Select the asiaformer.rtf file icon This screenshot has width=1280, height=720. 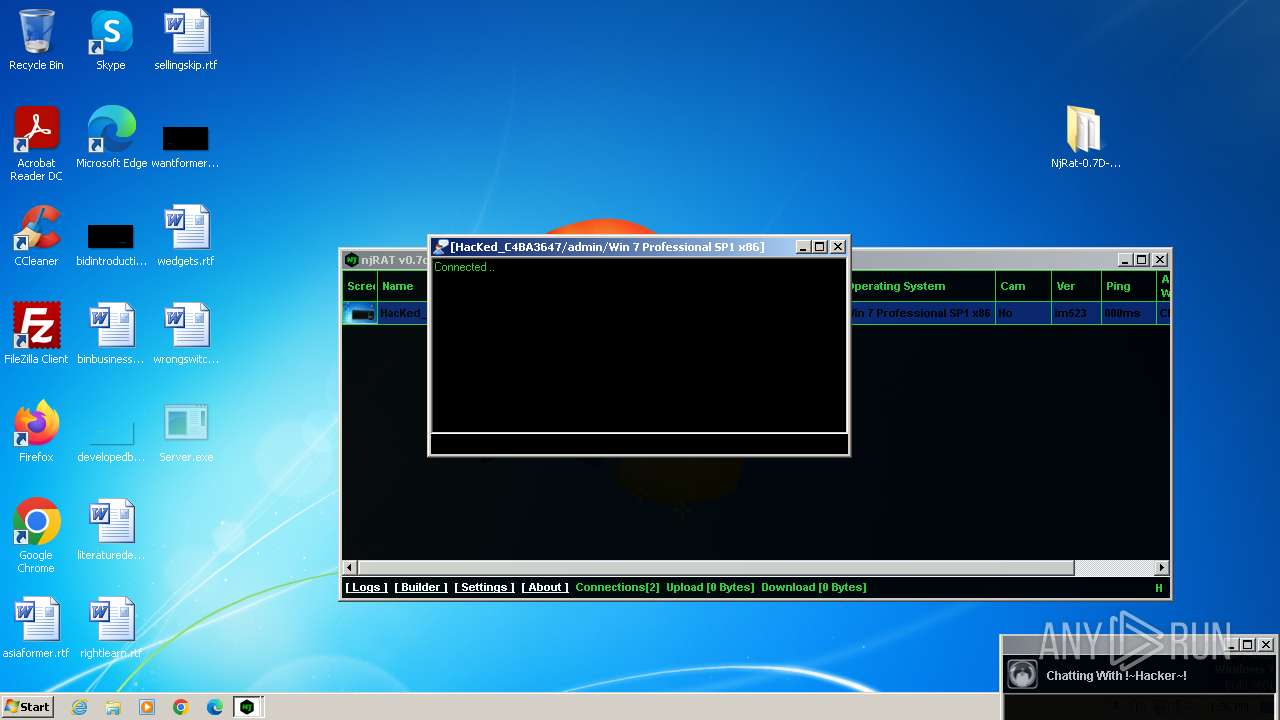tap(36, 628)
